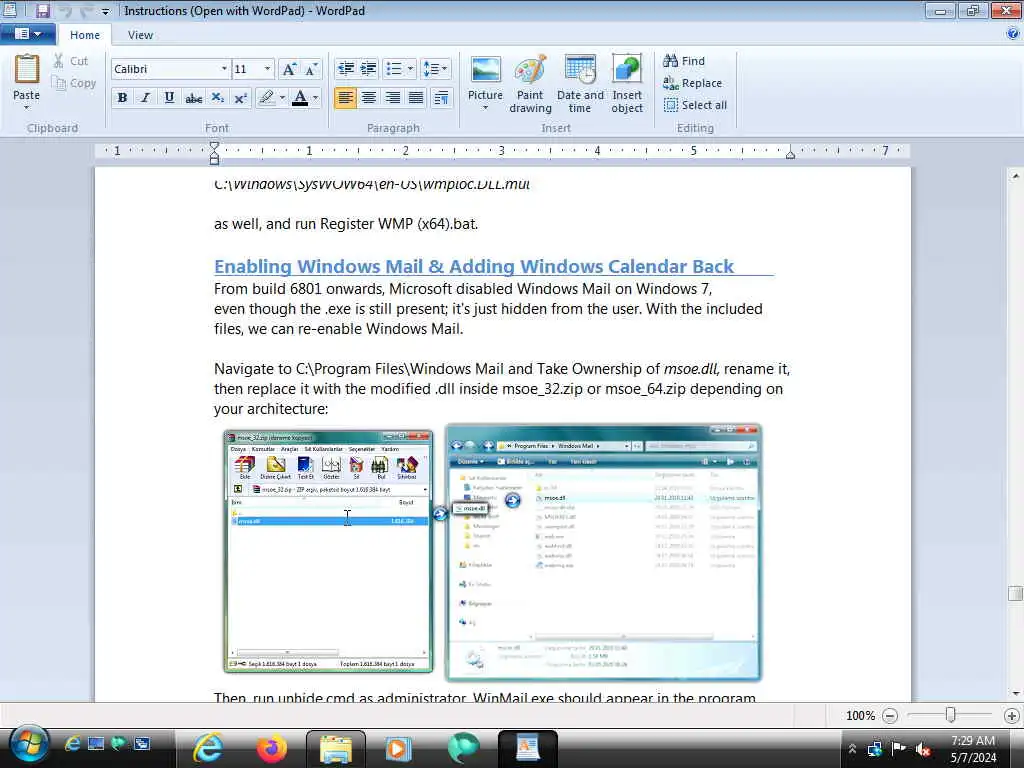Insert Date and time
Screen dimensions: 1024x768
[580, 84]
